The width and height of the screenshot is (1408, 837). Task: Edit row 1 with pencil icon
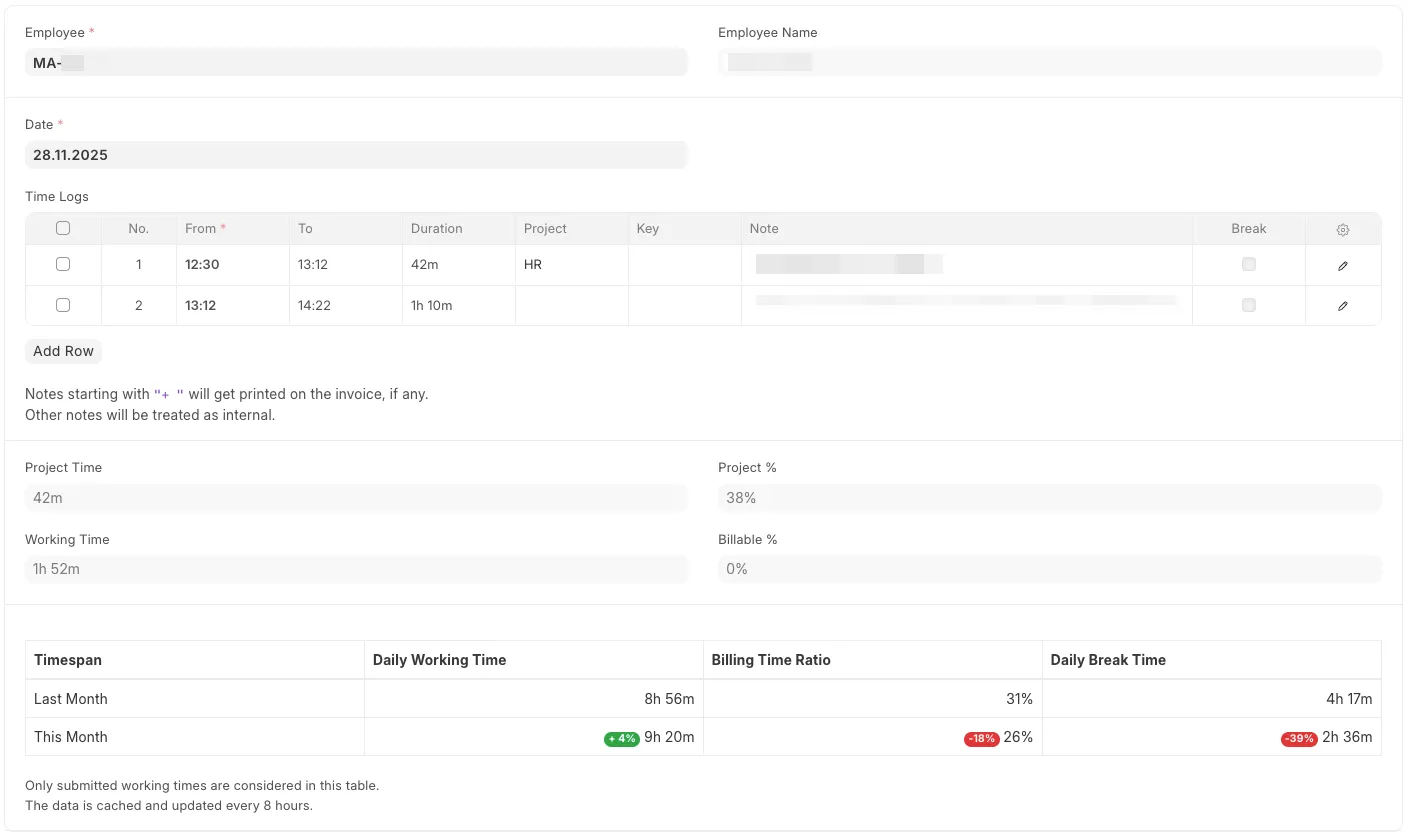1342,265
